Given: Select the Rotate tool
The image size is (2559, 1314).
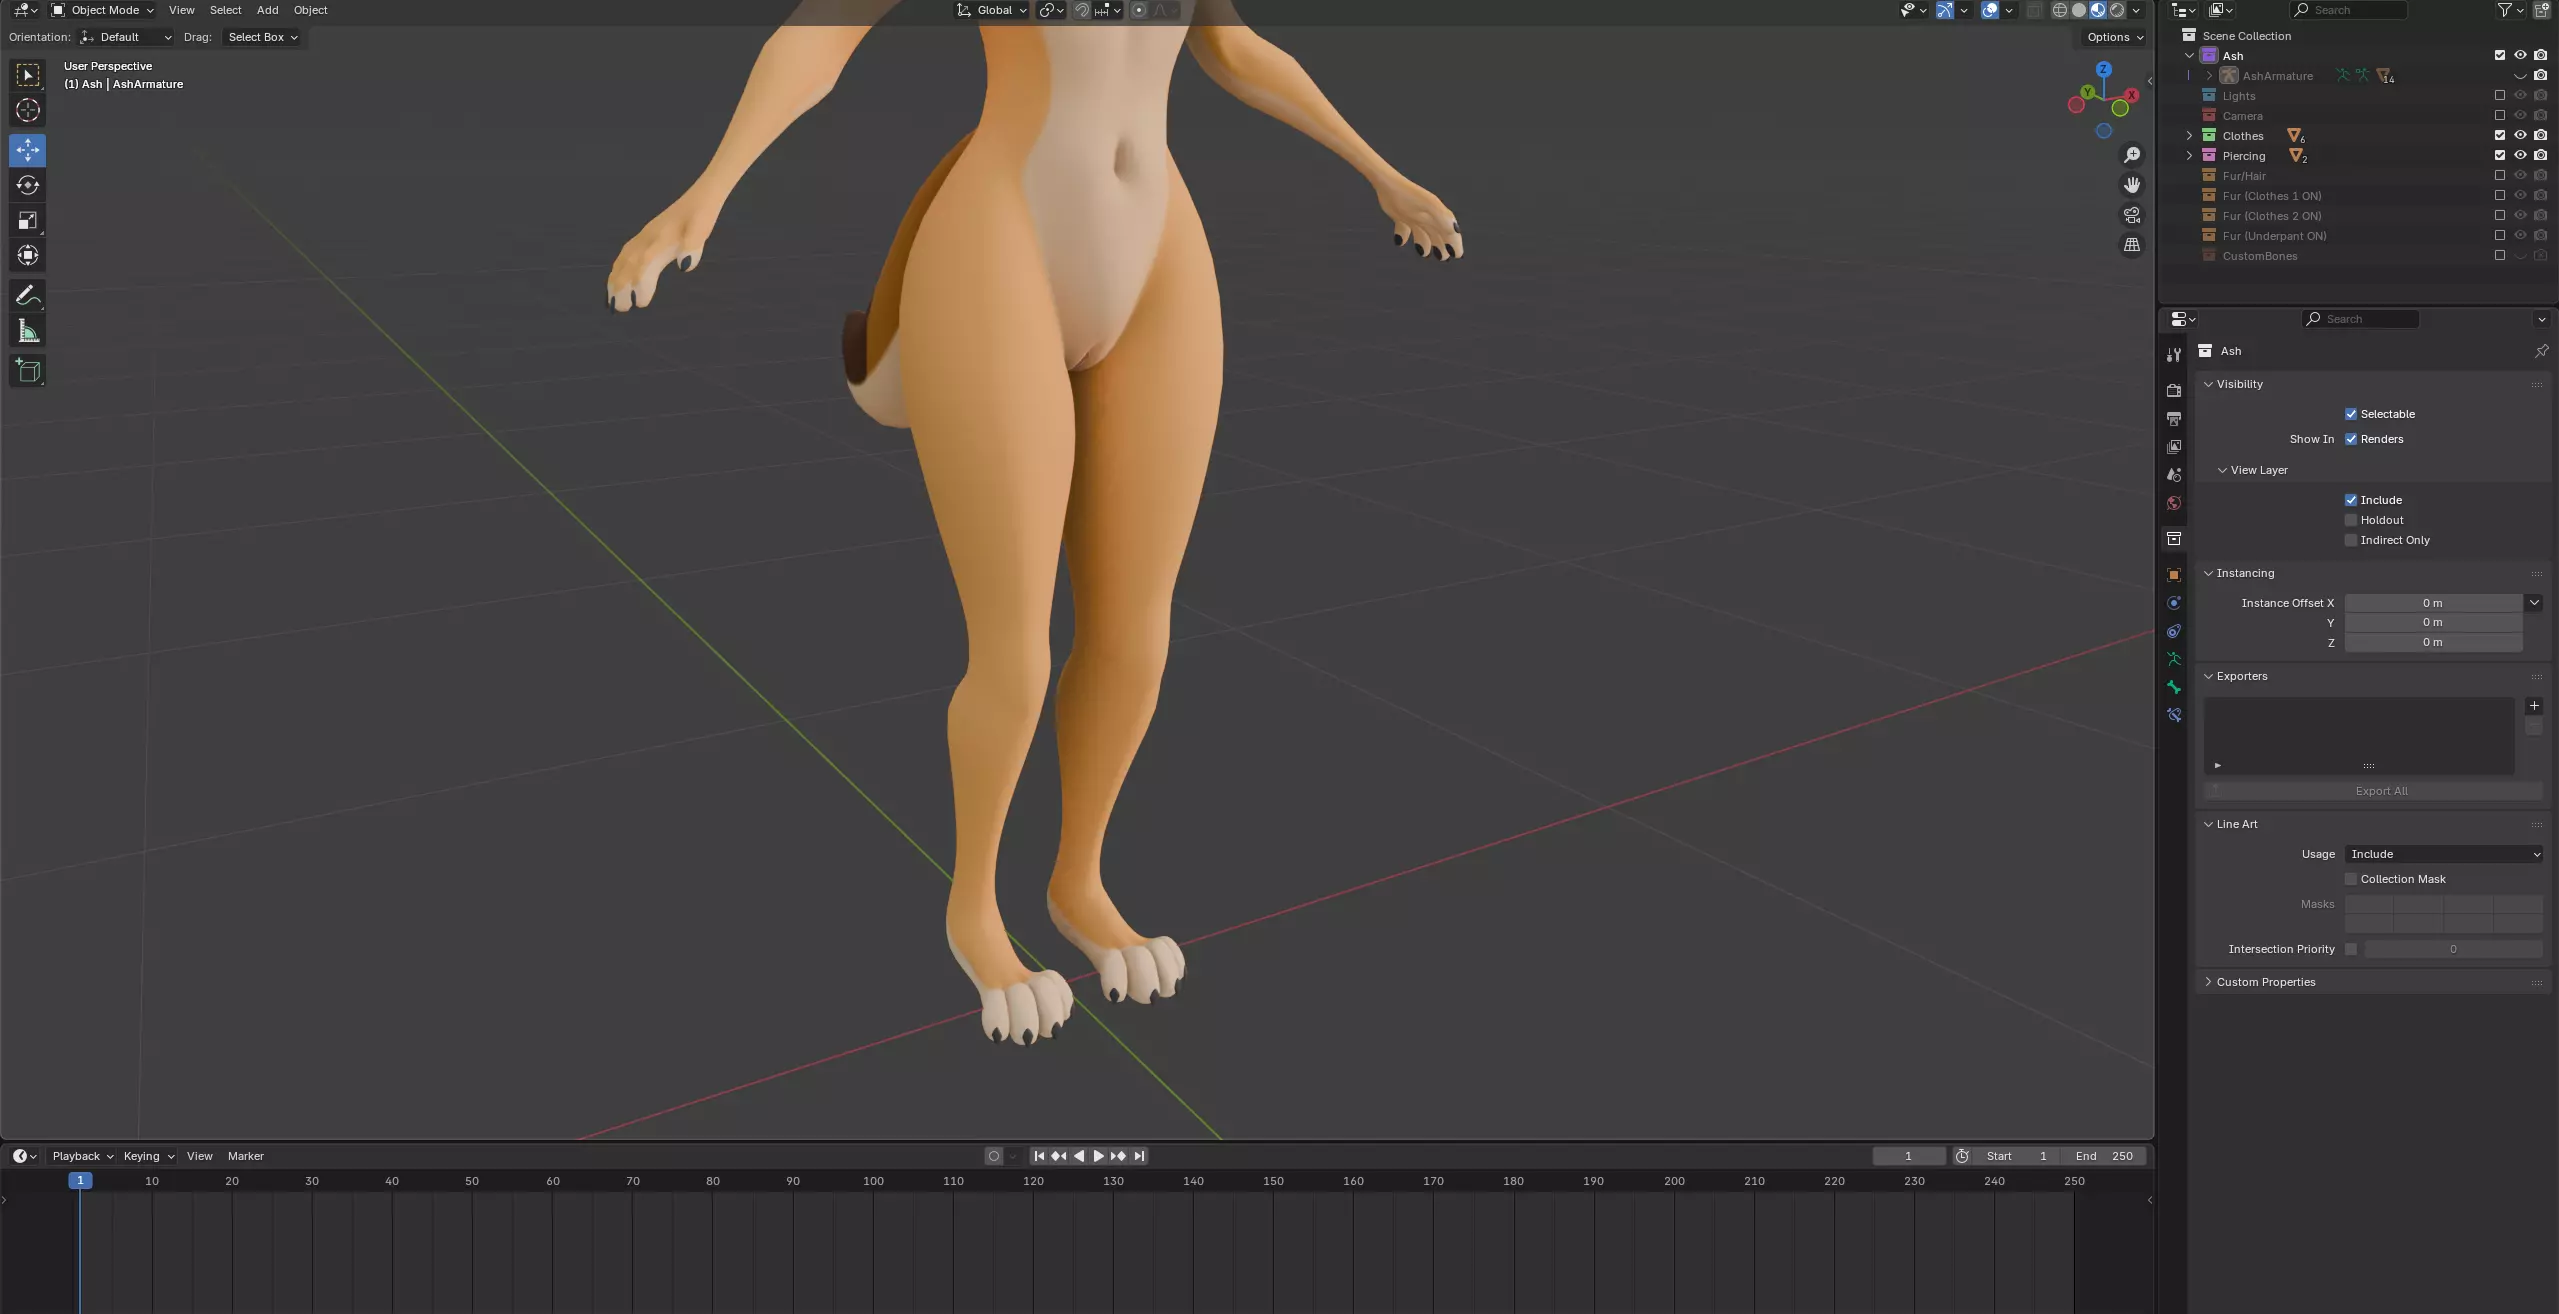Looking at the screenshot, I should point(28,185).
